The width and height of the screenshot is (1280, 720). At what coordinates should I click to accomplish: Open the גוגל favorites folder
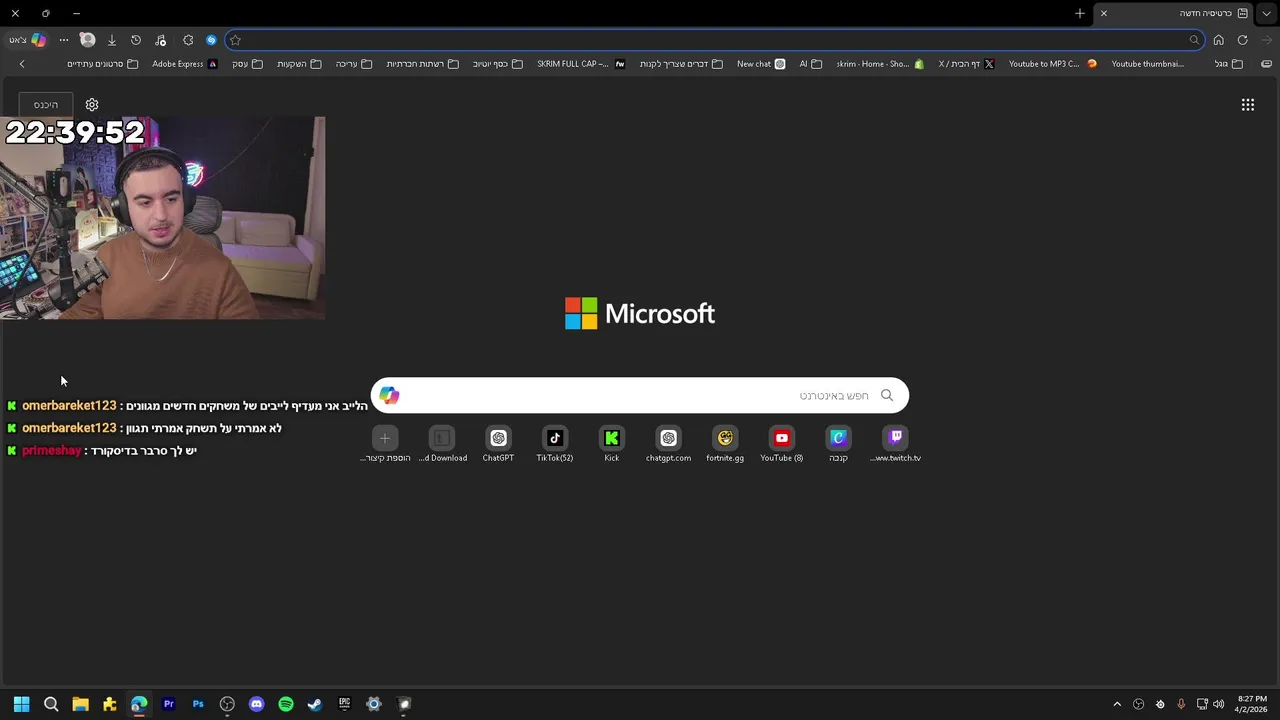tap(1229, 64)
